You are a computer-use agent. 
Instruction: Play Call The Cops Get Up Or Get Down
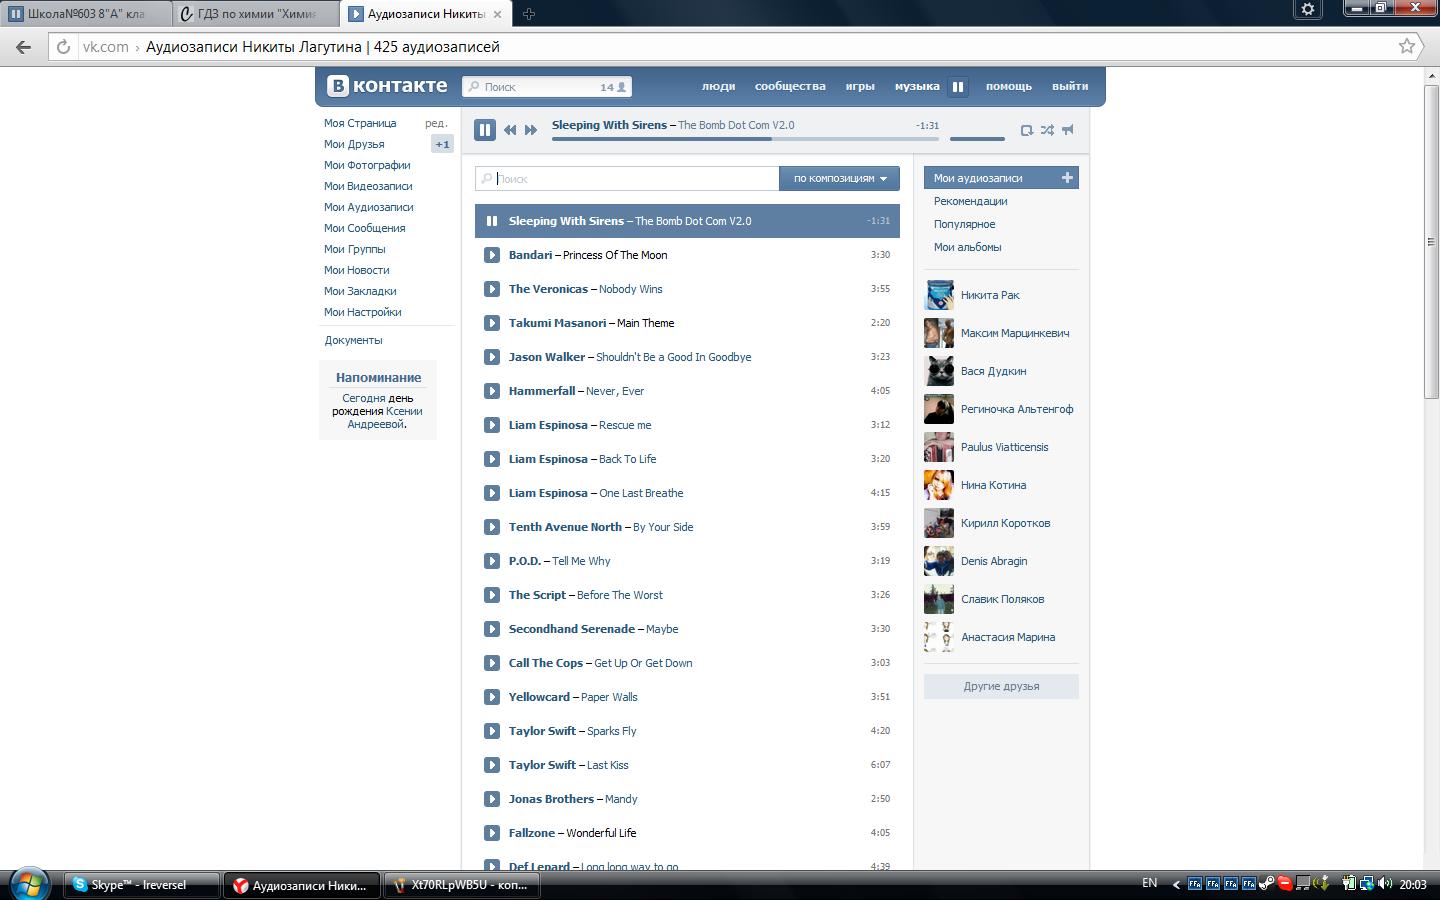pyautogui.click(x=492, y=663)
